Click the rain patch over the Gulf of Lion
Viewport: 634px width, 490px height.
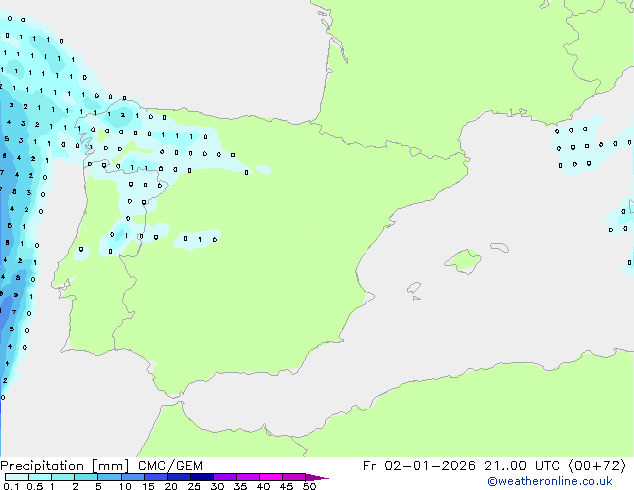point(580,146)
